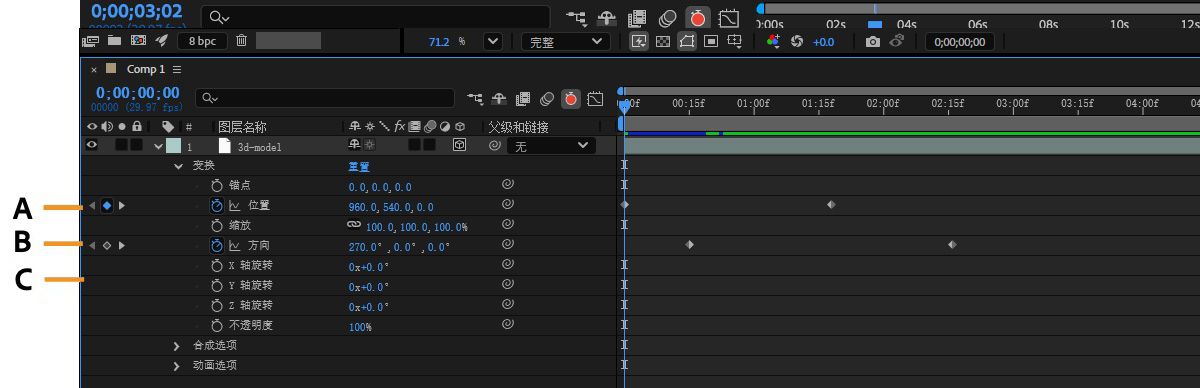
Task: Go to next 位置 keyframe
Action: [122, 205]
